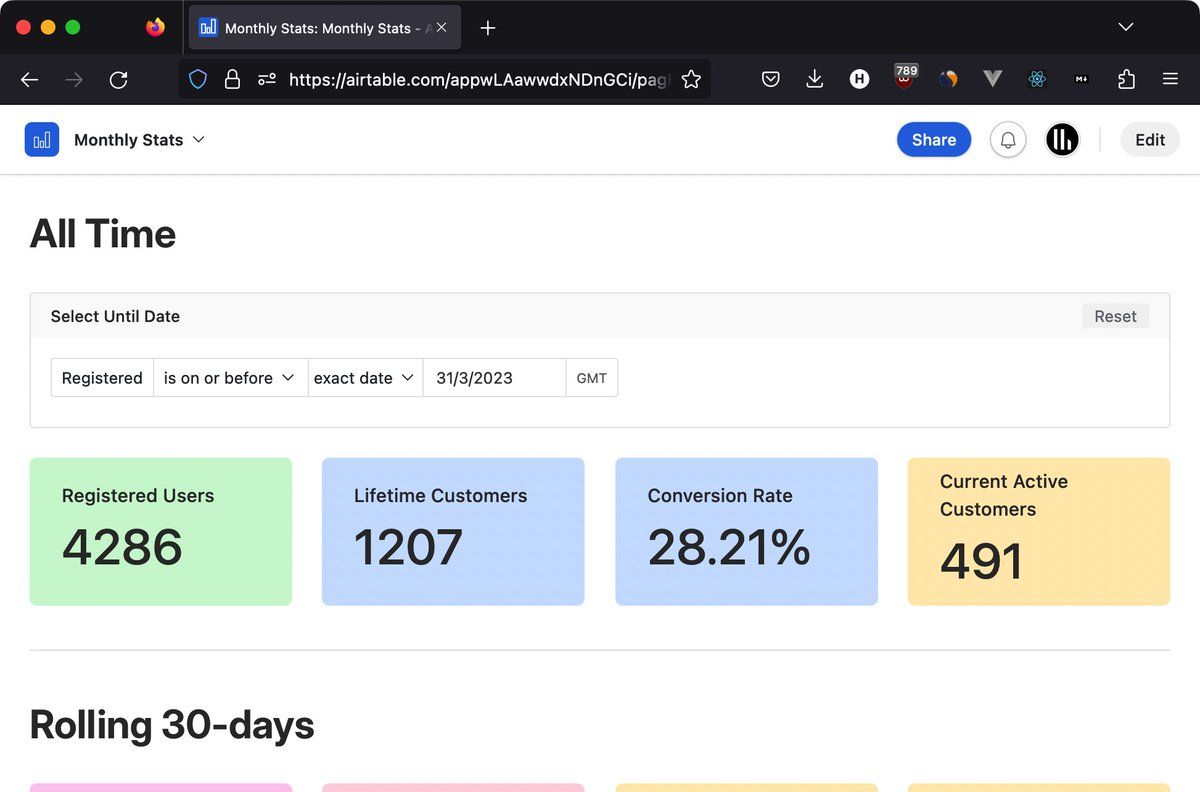Click the notifications bell icon

pyautogui.click(x=1008, y=140)
